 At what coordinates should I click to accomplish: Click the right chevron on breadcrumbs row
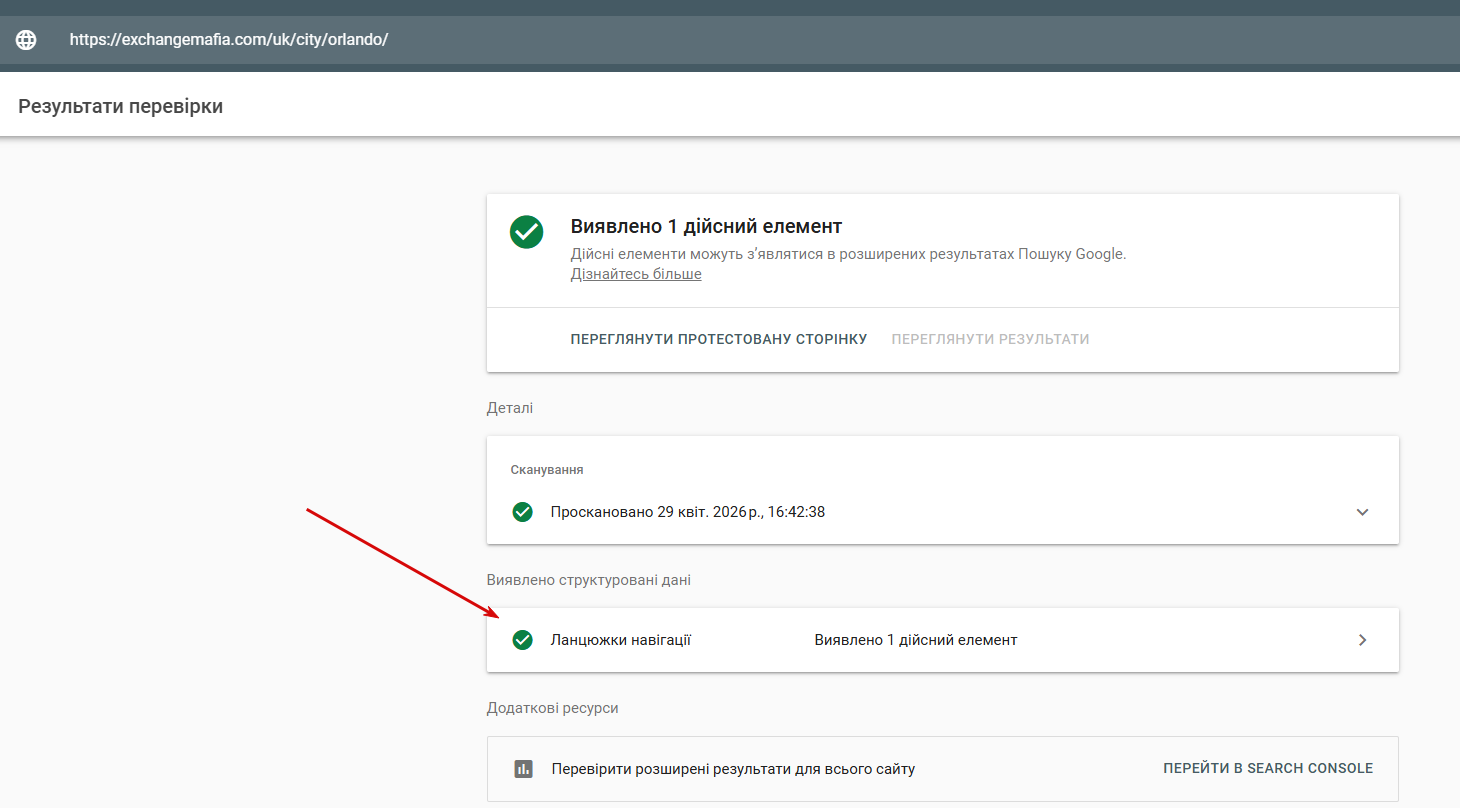[x=1362, y=640]
